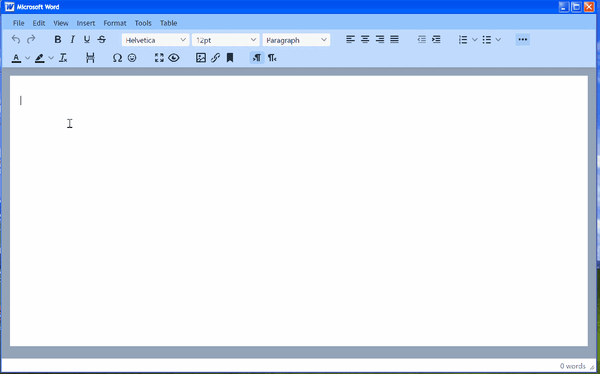The image size is (600, 374).
Task: Show more toolbar options with ellipsis button
Action: point(523,39)
